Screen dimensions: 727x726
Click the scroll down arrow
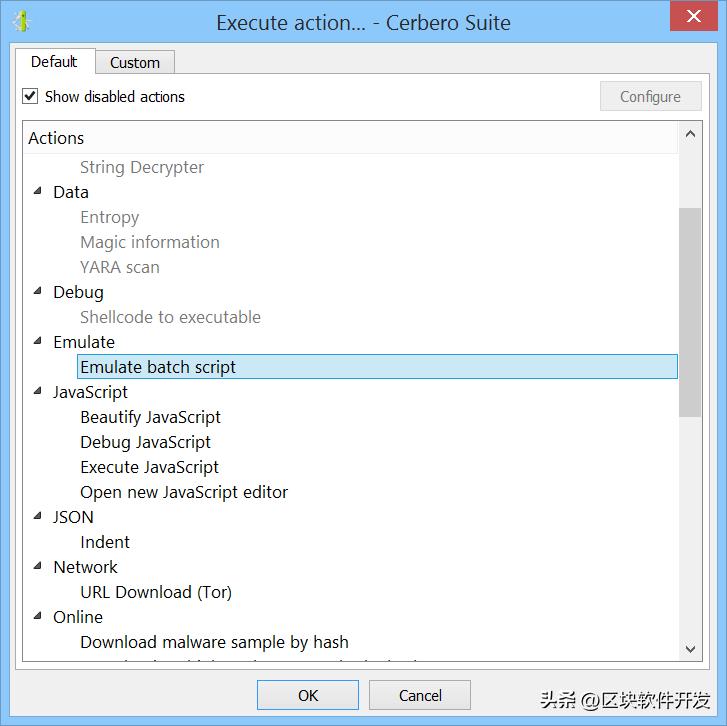(x=690, y=649)
